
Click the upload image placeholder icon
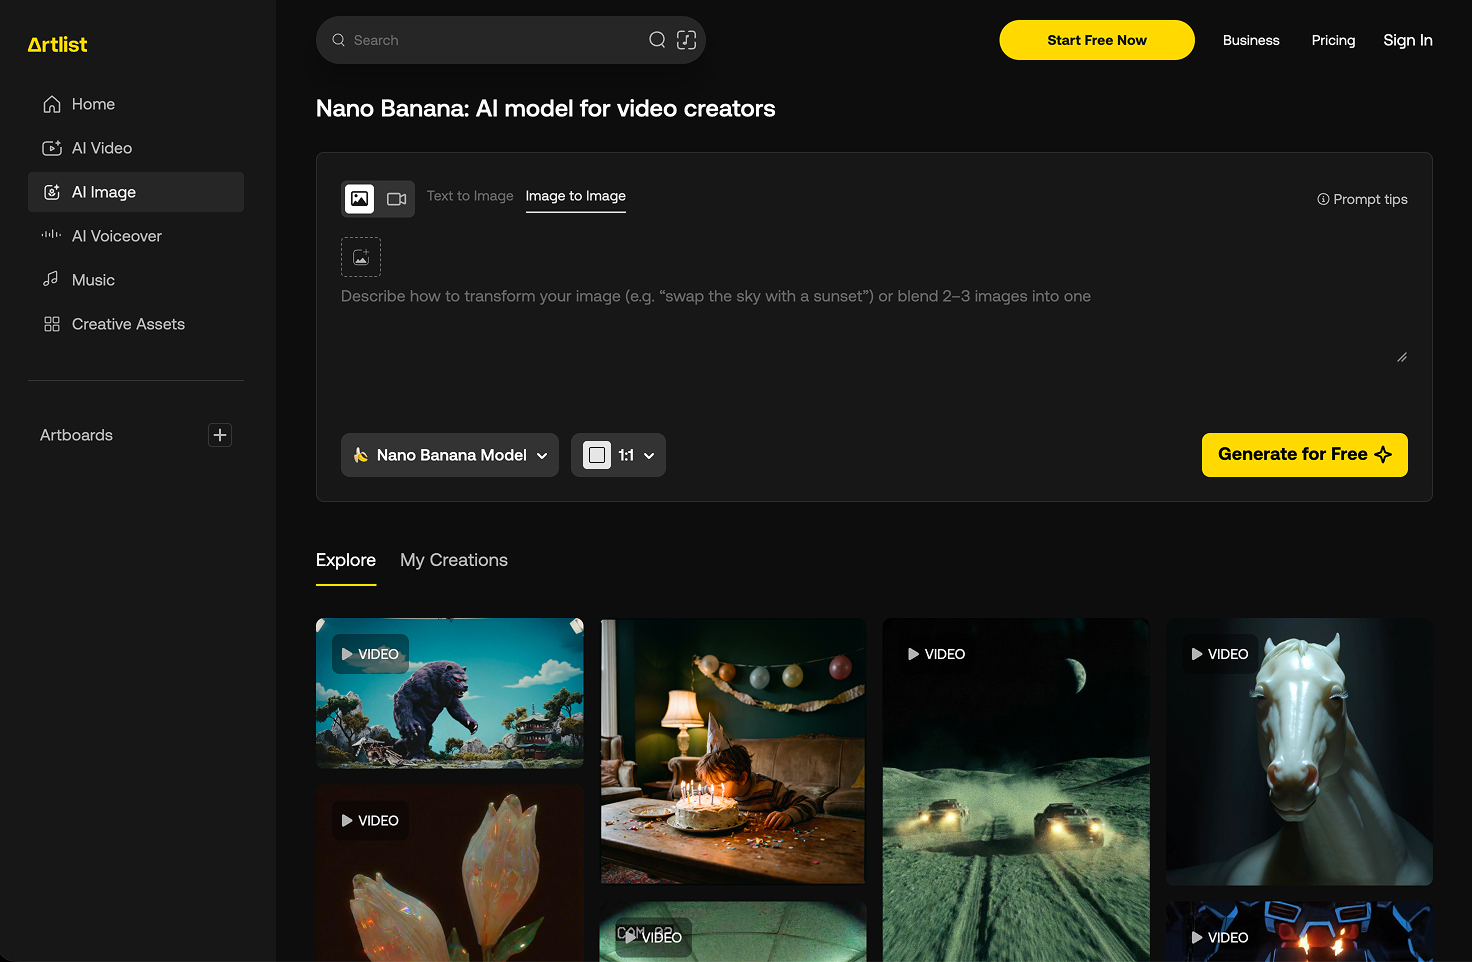[x=361, y=257]
